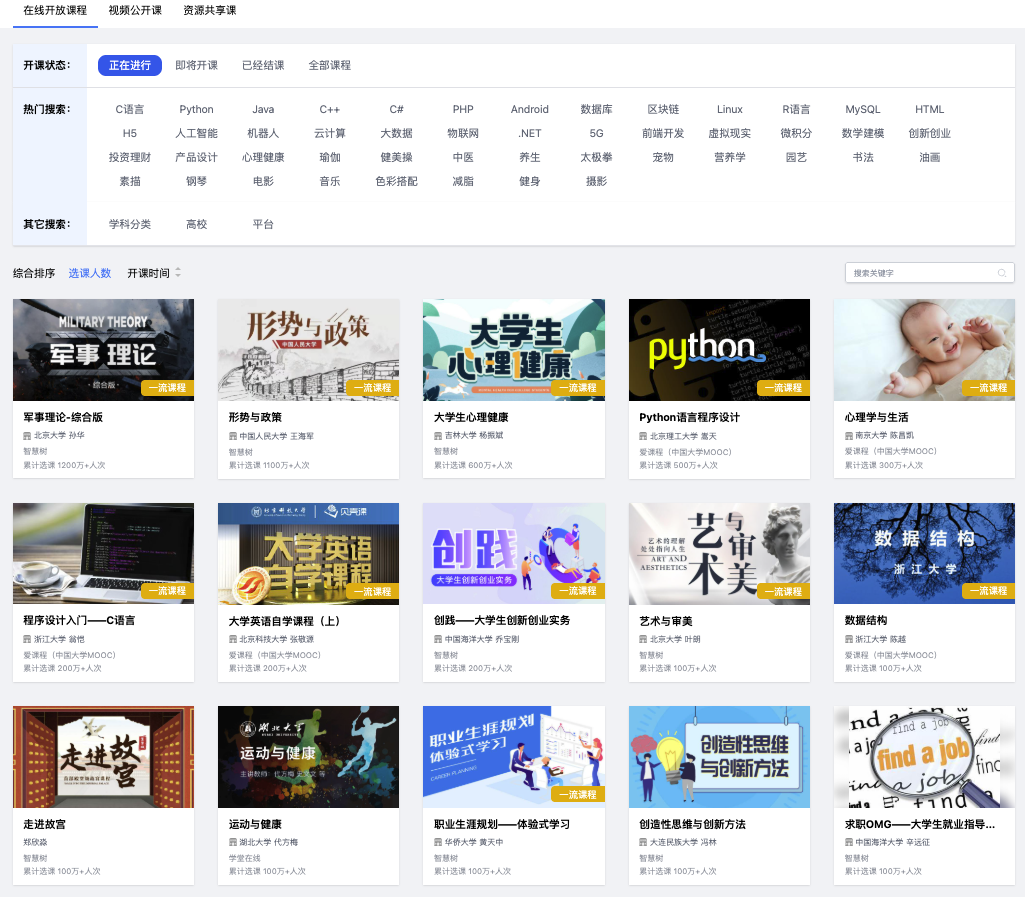Viewport: 1025px width, 897px height.
Task: Click the 一流课程 badge on 数据结构 card
Action: point(988,591)
